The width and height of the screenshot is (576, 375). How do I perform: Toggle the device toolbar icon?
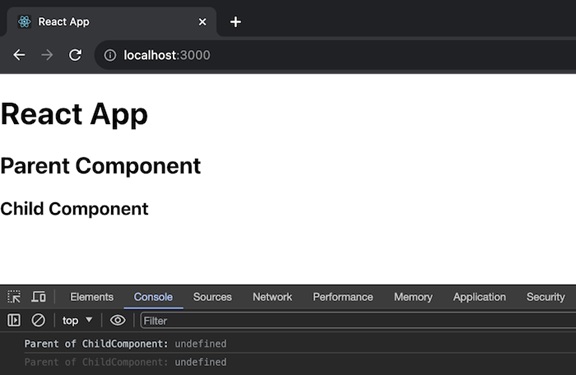tap(39, 296)
